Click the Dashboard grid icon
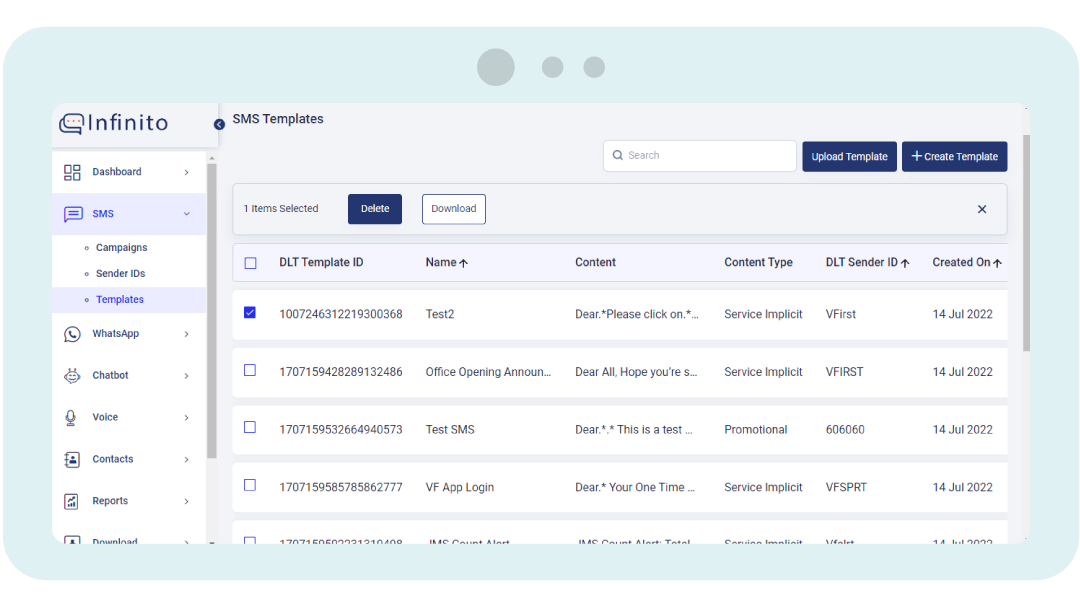The width and height of the screenshot is (1080, 609). pos(72,172)
